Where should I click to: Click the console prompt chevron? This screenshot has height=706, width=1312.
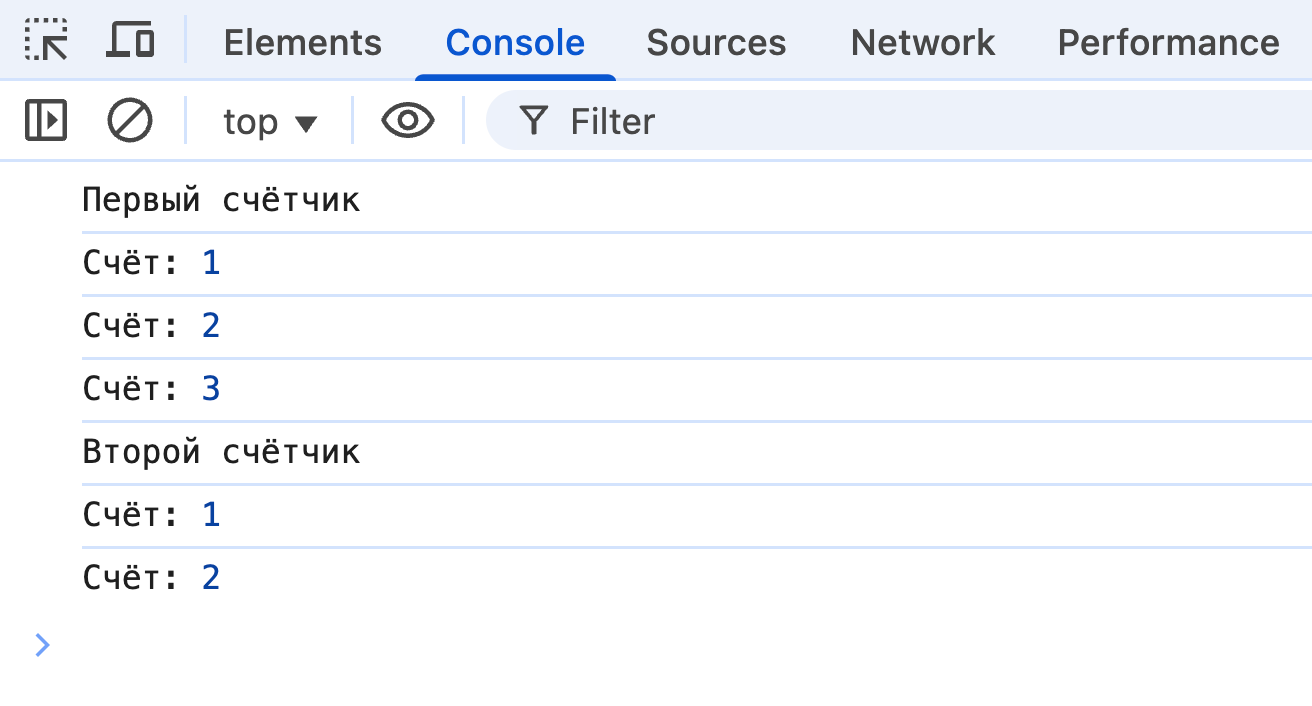tap(42, 645)
